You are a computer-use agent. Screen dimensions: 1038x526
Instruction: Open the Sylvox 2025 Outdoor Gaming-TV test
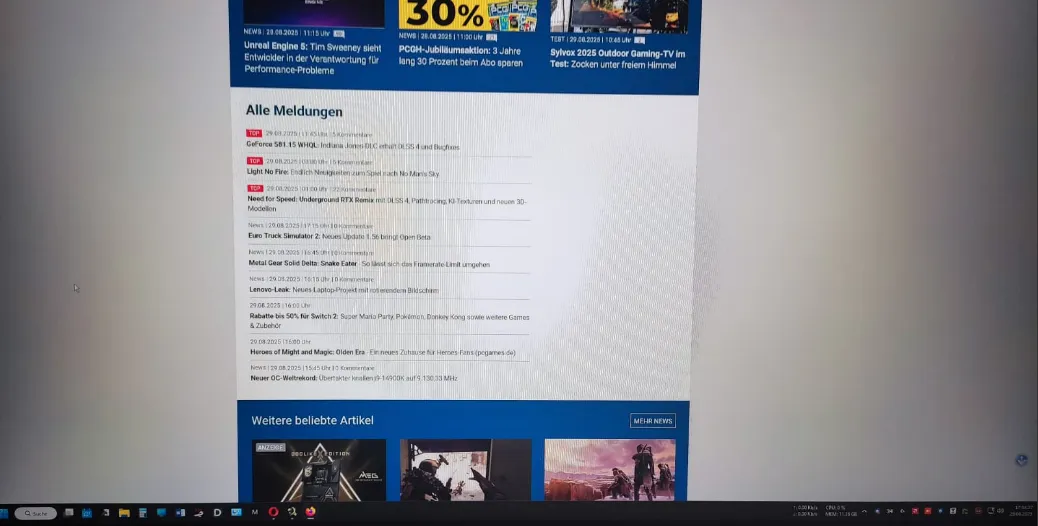click(x=617, y=58)
